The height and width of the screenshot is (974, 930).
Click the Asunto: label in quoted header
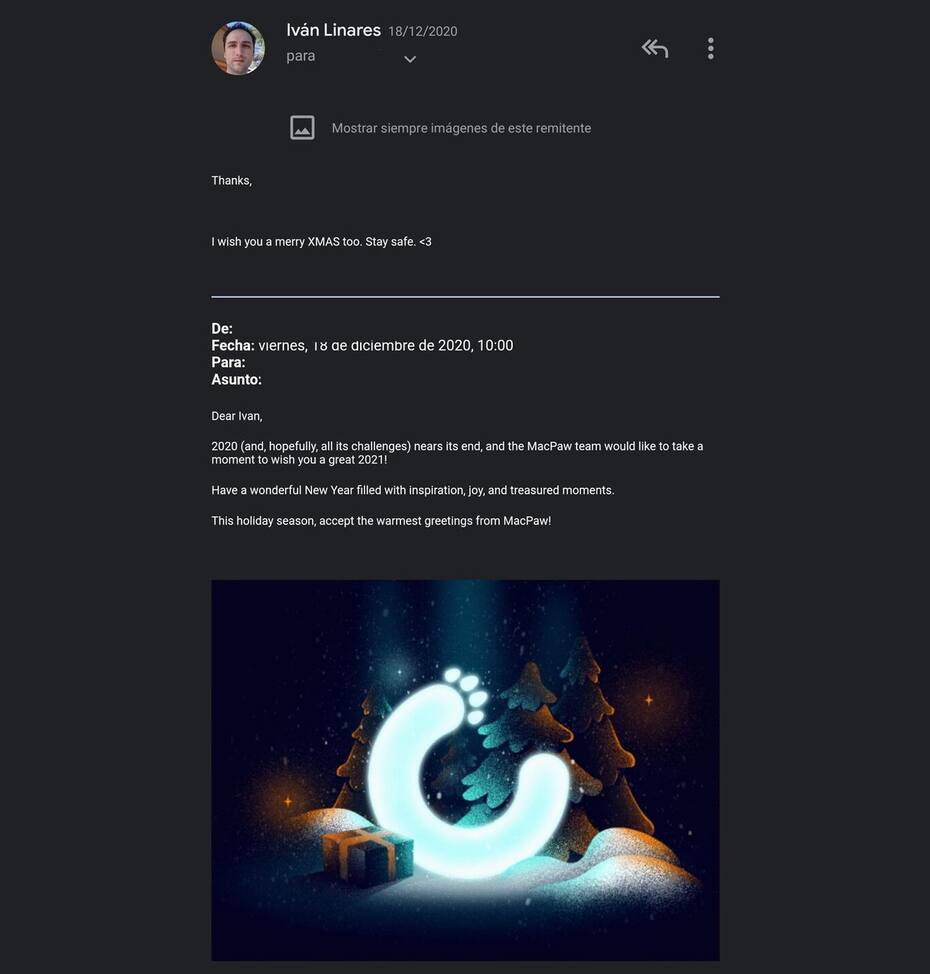tap(236, 380)
